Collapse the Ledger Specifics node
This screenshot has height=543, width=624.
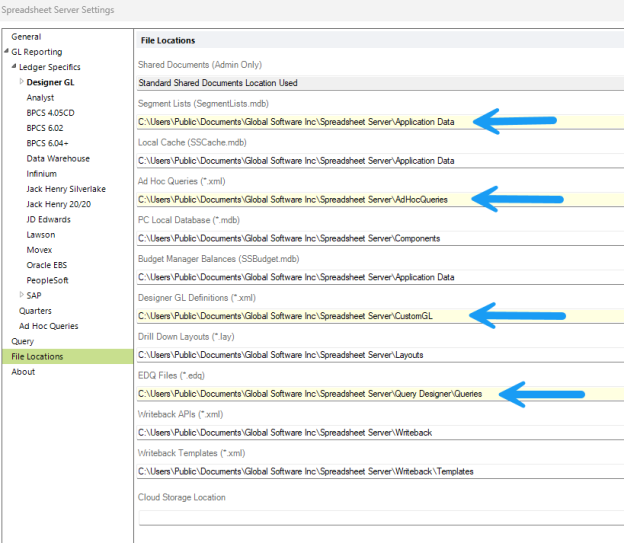point(14,67)
